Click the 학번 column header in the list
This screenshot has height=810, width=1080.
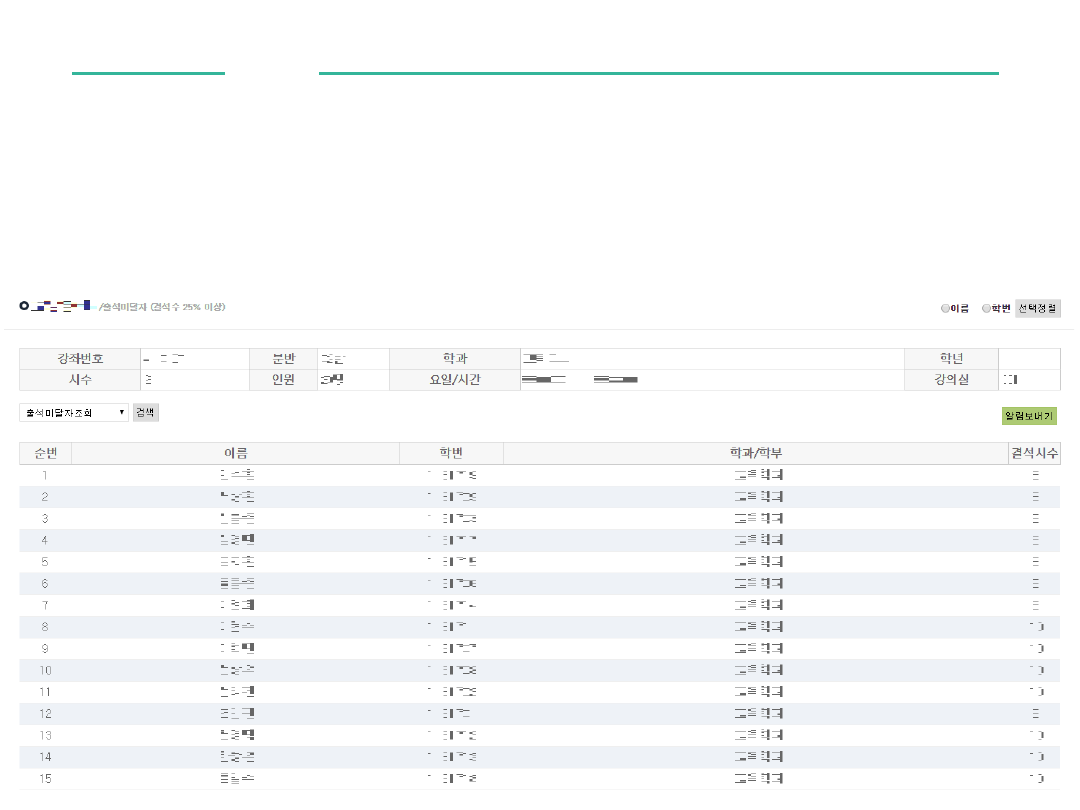(x=451, y=453)
